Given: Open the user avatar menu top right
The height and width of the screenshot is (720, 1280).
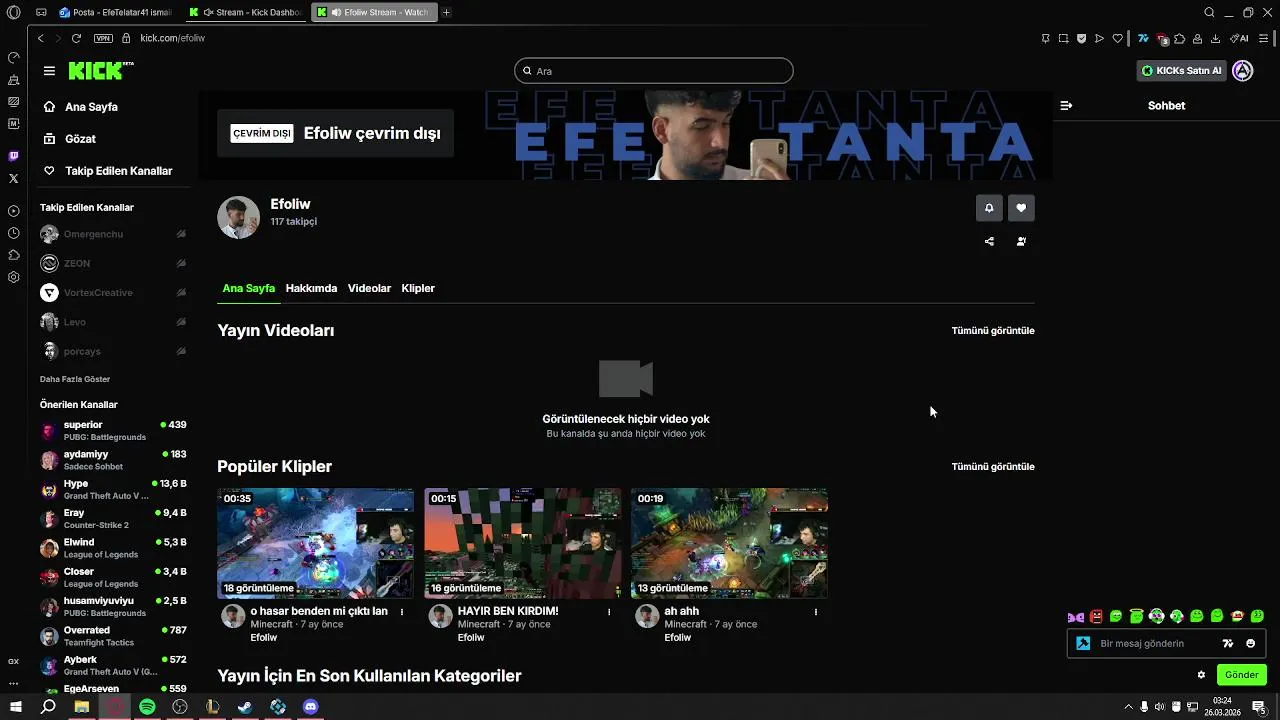Looking at the screenshot, I should tap(1243, 71).
